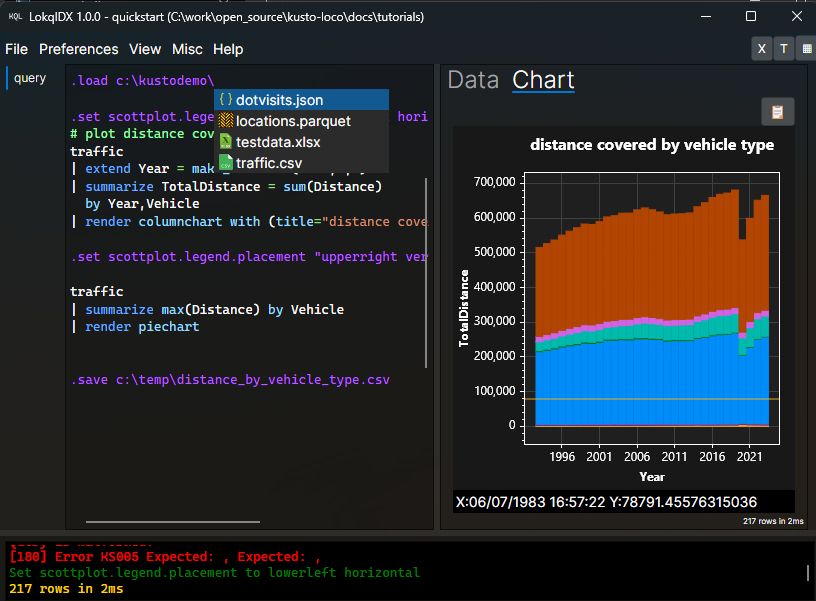Click the editor horizontal scrollbar
816x601 pixels.
click(173, 521)
